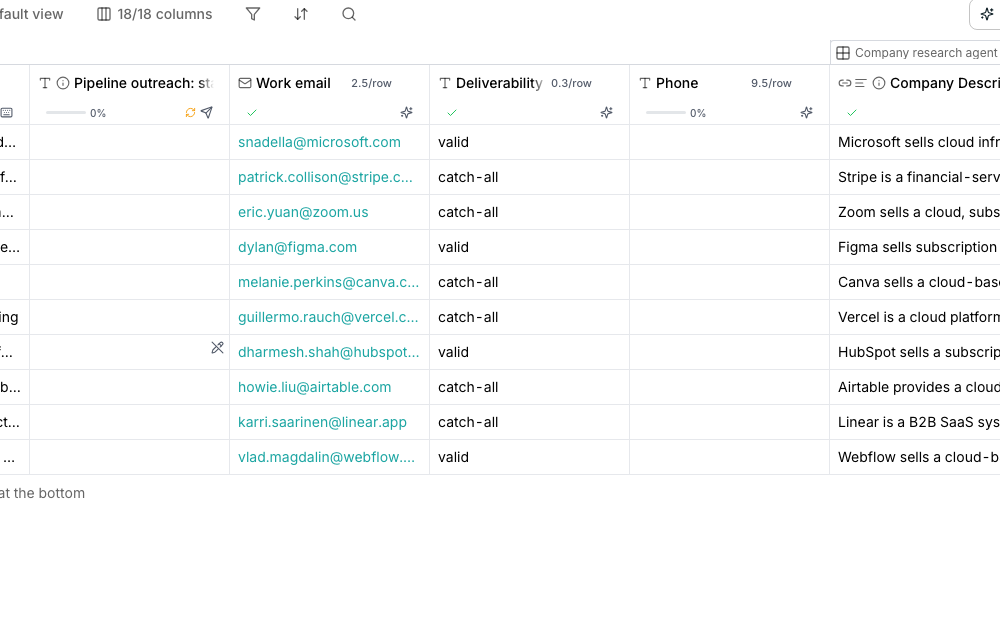This screenshot has height=620, width=1000.
Task: Click the Pipeline outreach refresh icon
Action: tap(190, 113)
